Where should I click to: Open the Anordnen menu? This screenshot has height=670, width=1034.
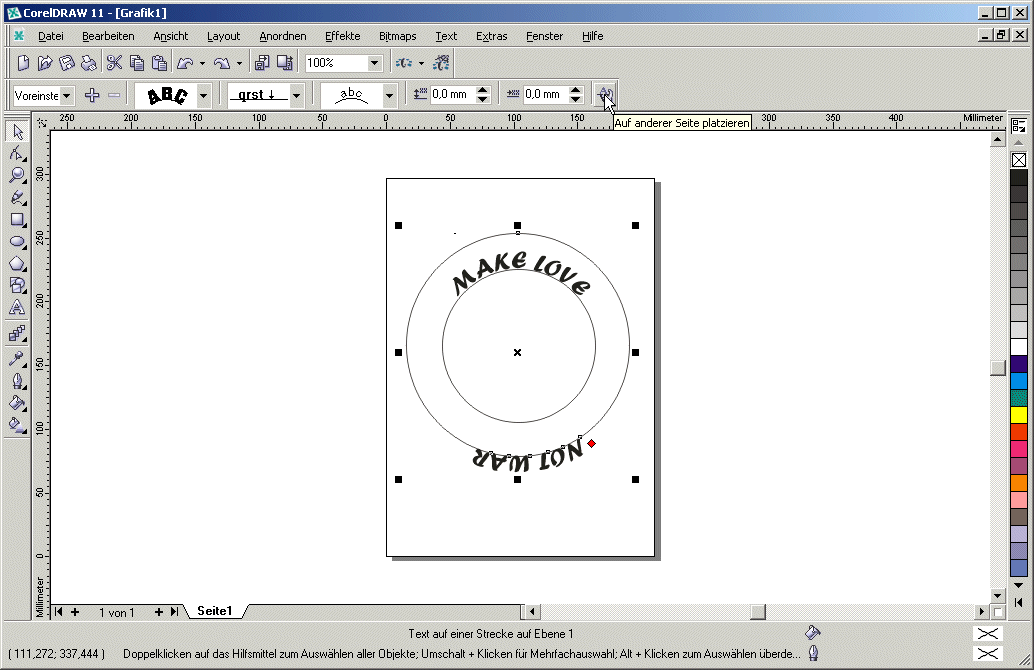point(282,36)
